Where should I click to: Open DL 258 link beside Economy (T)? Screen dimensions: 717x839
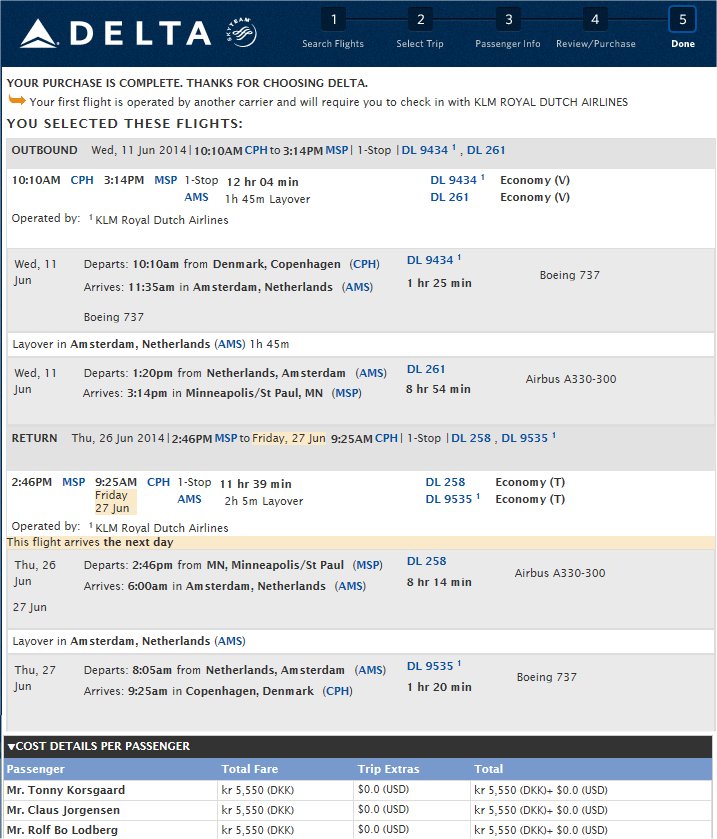pos(445,482)
